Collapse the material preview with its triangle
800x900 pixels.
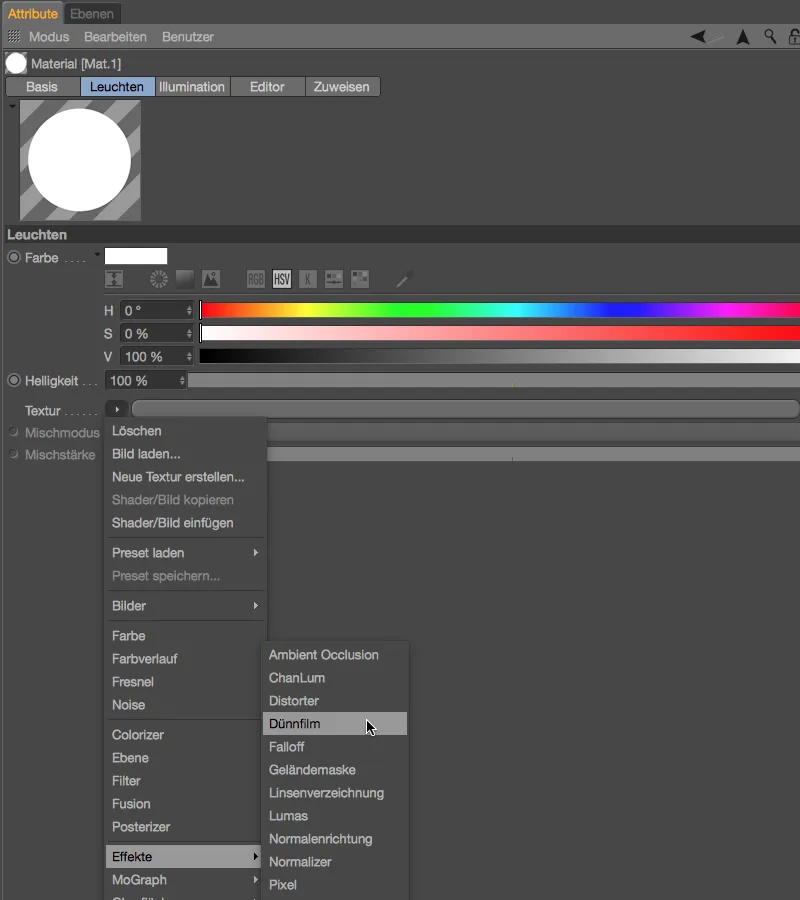12,106
